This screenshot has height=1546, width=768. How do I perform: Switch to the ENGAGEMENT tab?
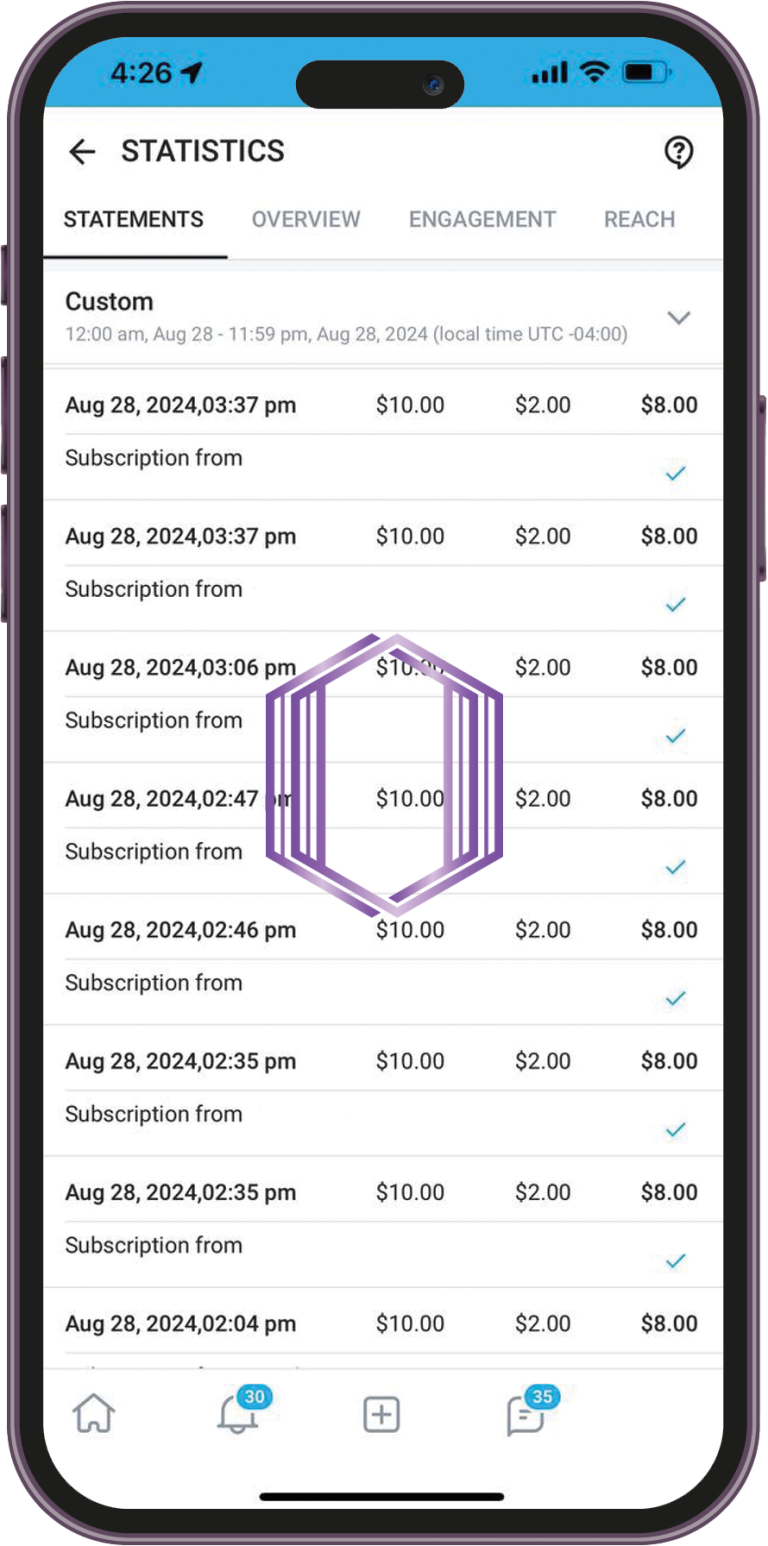[482, 220]
